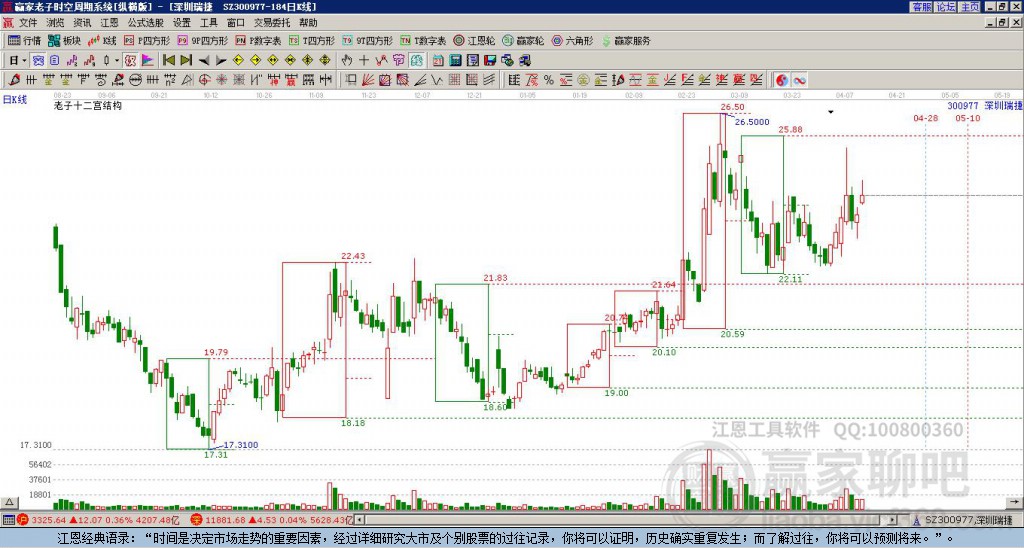Open the 公式选股 menu
This screenshot has width=1024, height=548.
pos(146,23)
